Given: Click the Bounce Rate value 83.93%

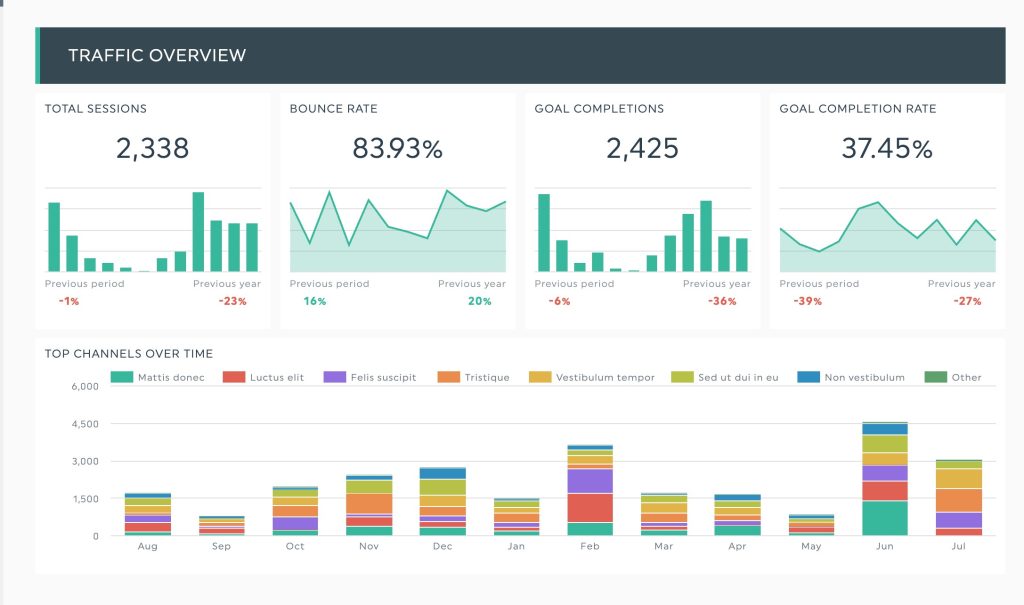Looking at the screenshot, I should pyautogui.click(x=397, y=149).
